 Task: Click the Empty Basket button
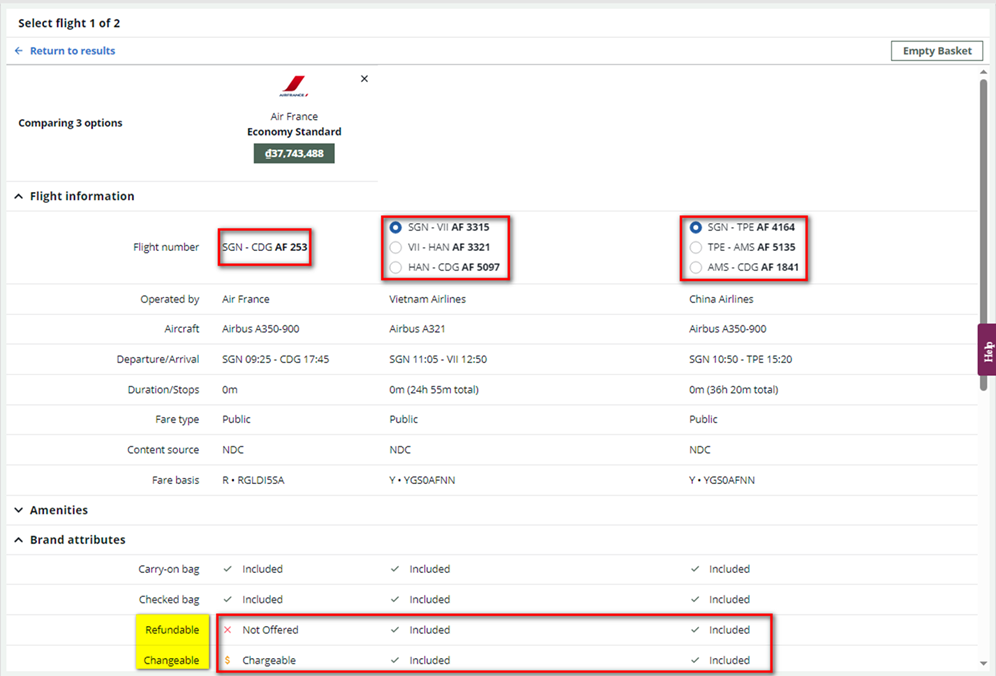point(937,51)
